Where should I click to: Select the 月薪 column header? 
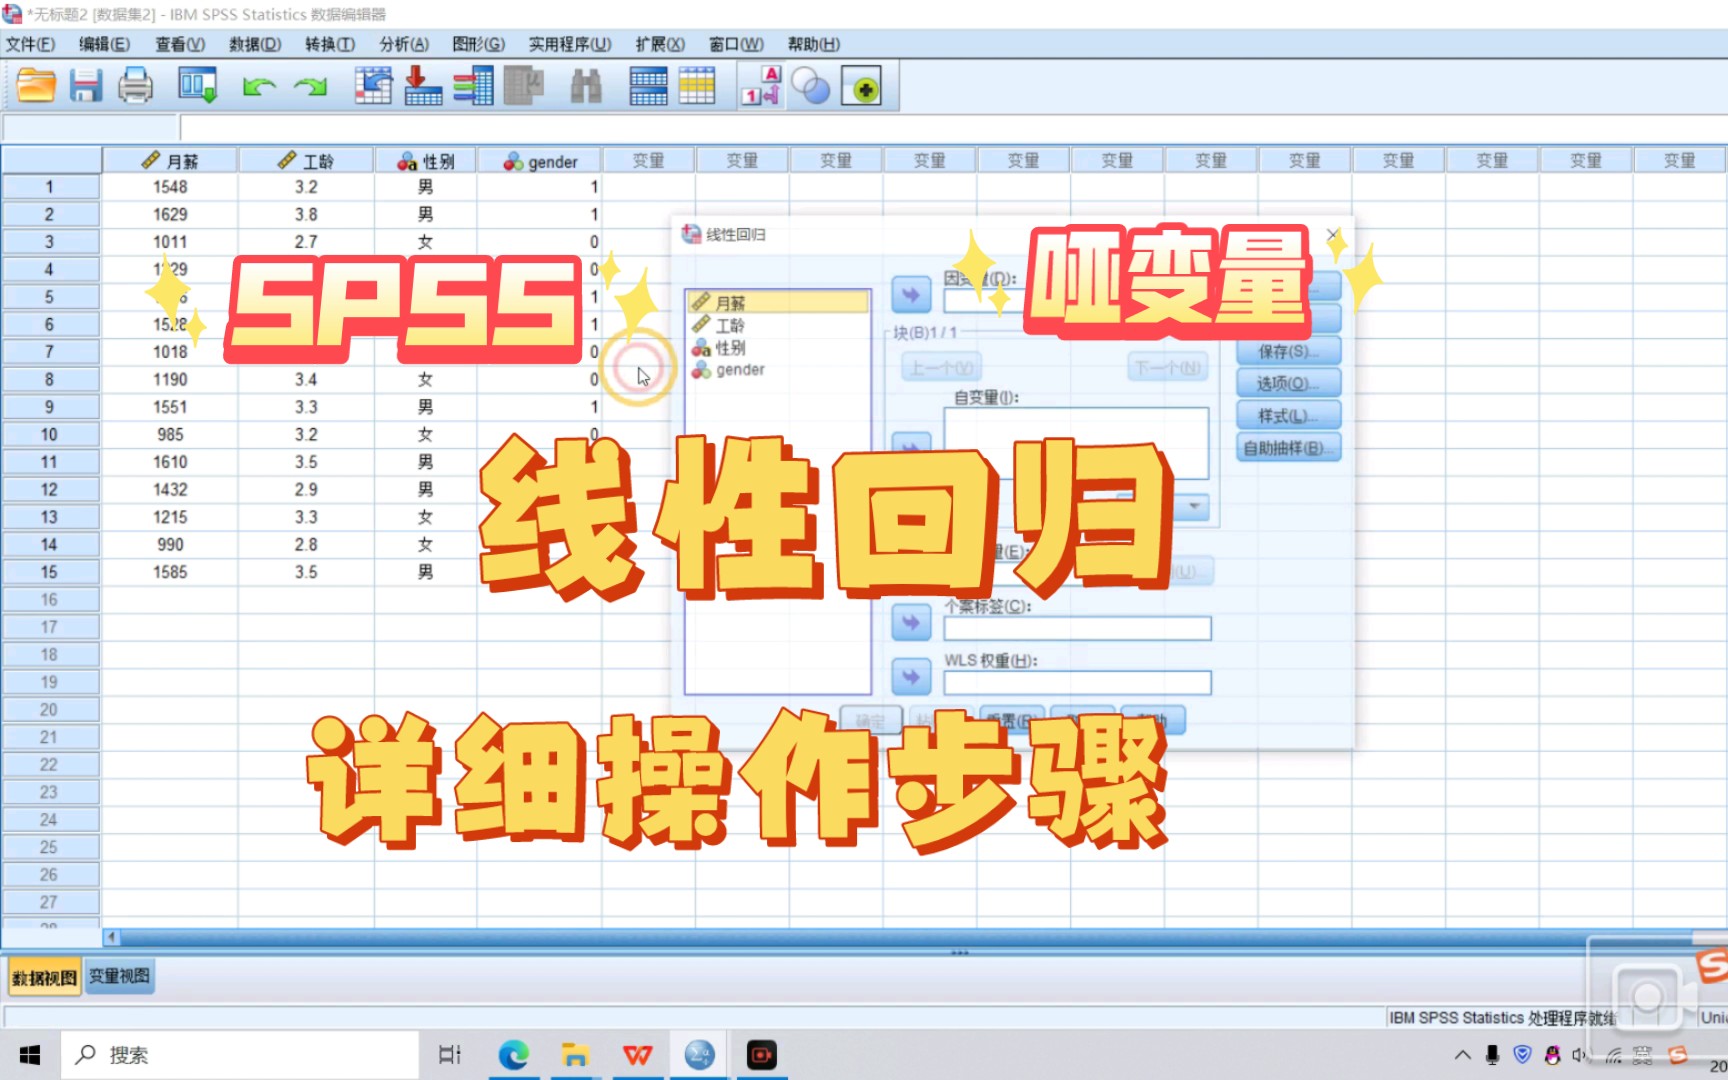pyautogui.click(x=170, y=160)
